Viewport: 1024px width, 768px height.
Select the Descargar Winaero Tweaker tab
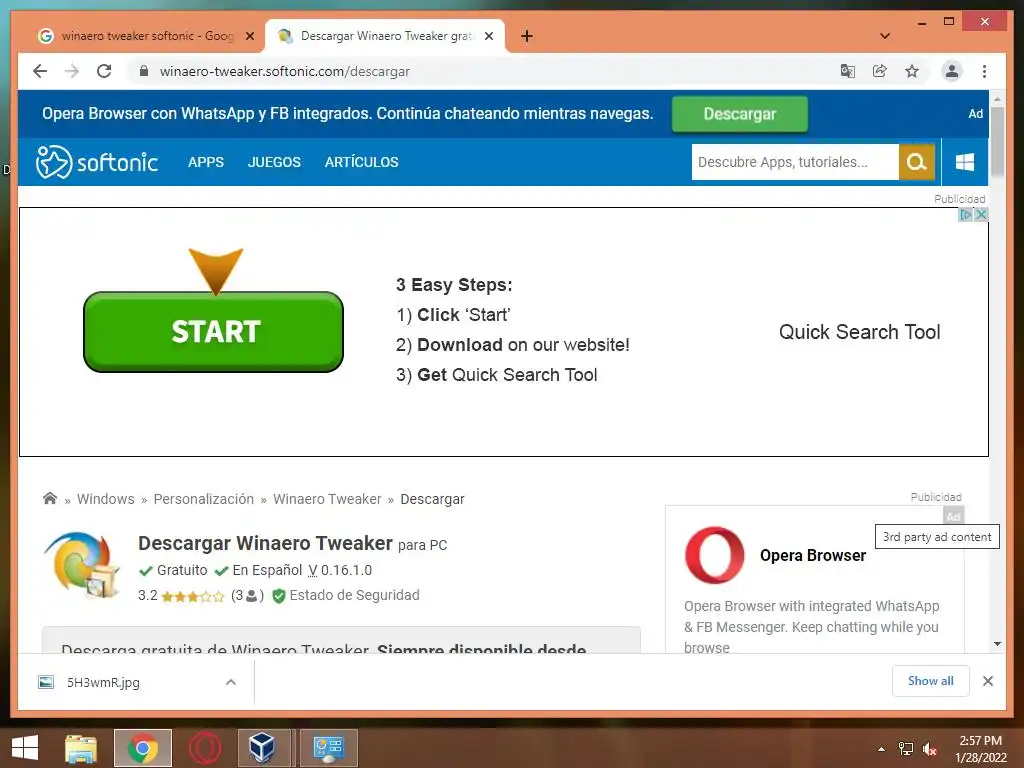[x=385, y=36]
